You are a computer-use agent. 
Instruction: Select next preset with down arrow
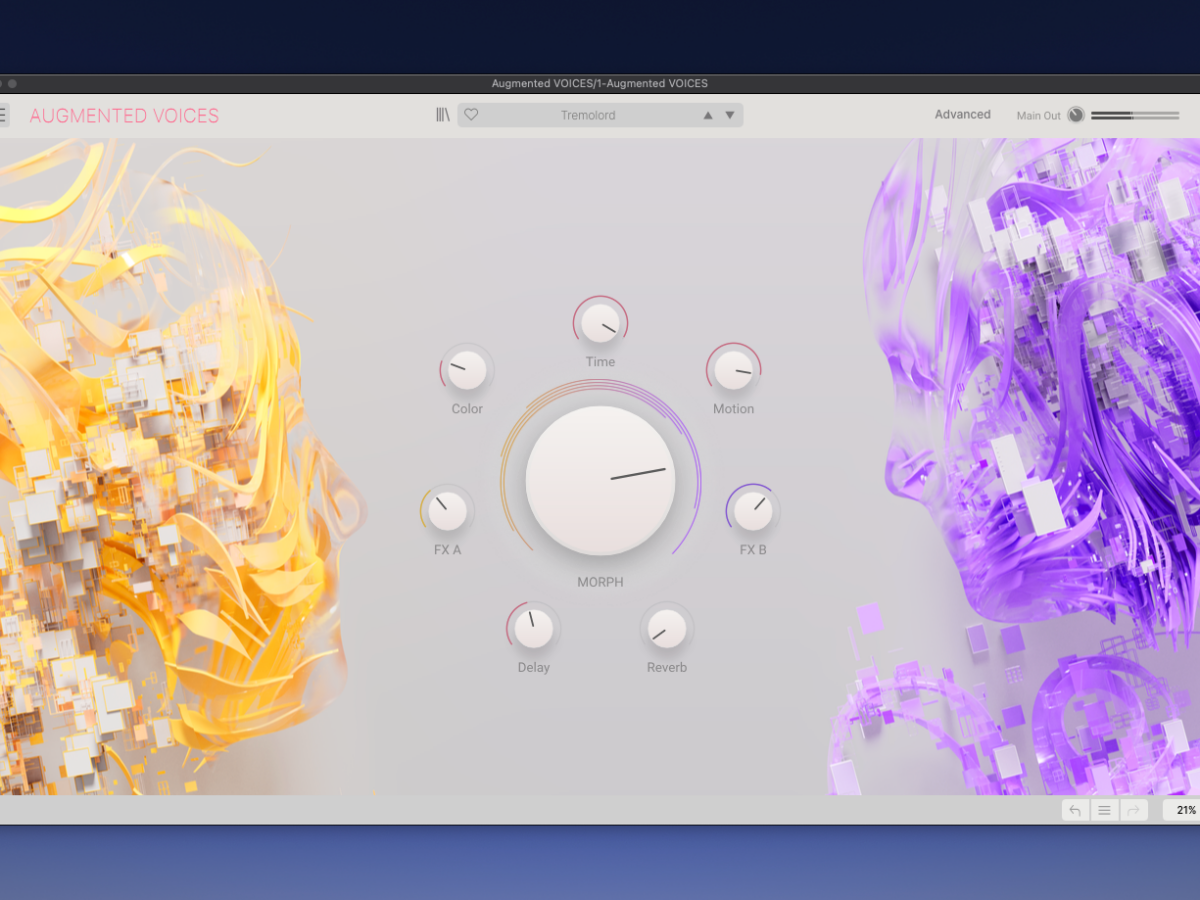[x=730, y=115]
